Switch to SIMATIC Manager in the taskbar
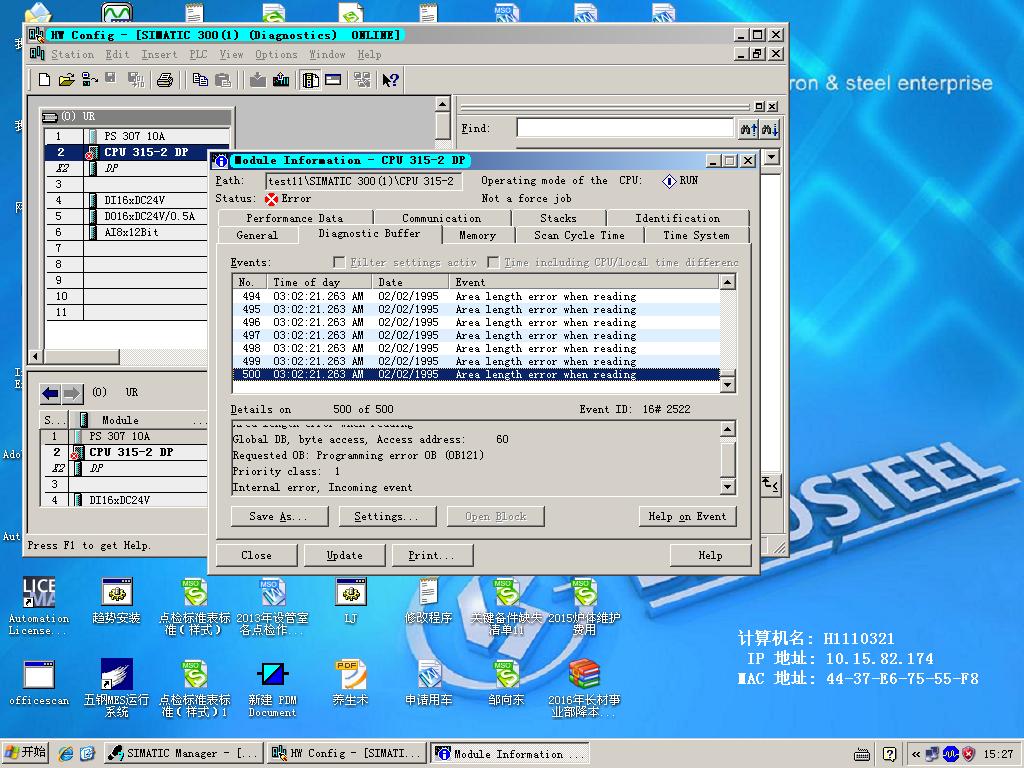The height and width of the screenshot is (768, 1024). click(x=184, y=754)
